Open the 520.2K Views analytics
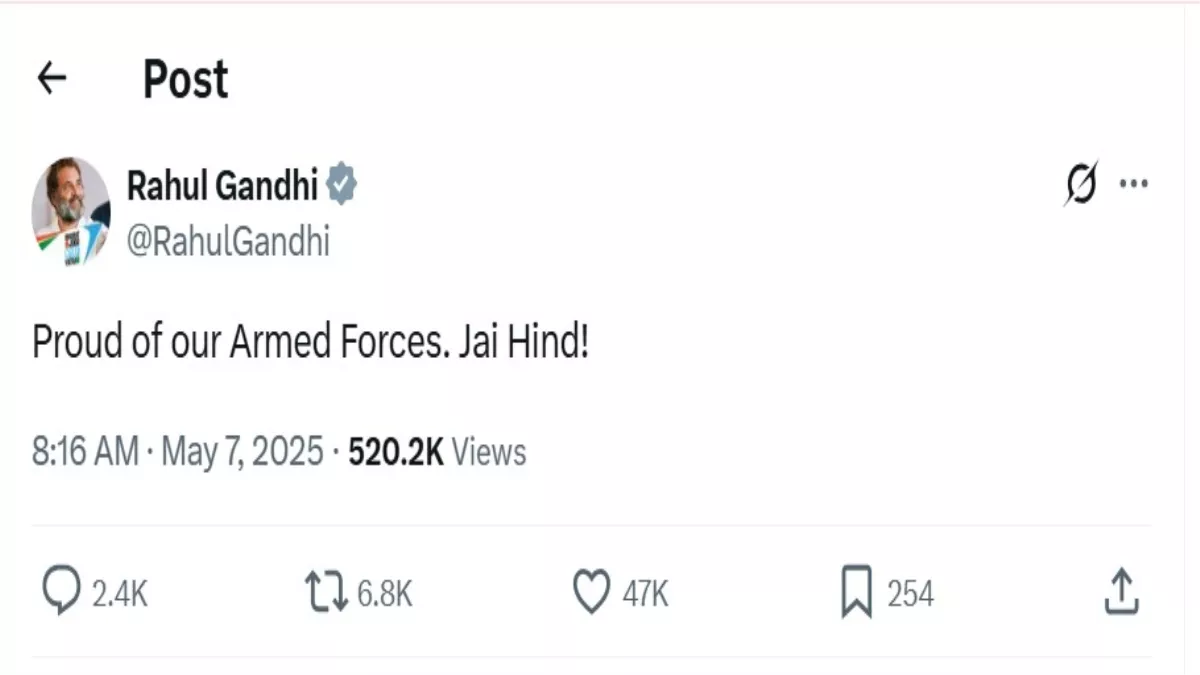1200x675 pixels. coord(437,452)
